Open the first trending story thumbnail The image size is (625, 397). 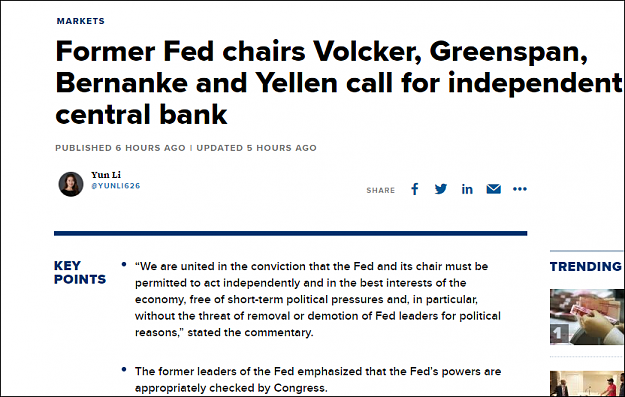(587, 317)
